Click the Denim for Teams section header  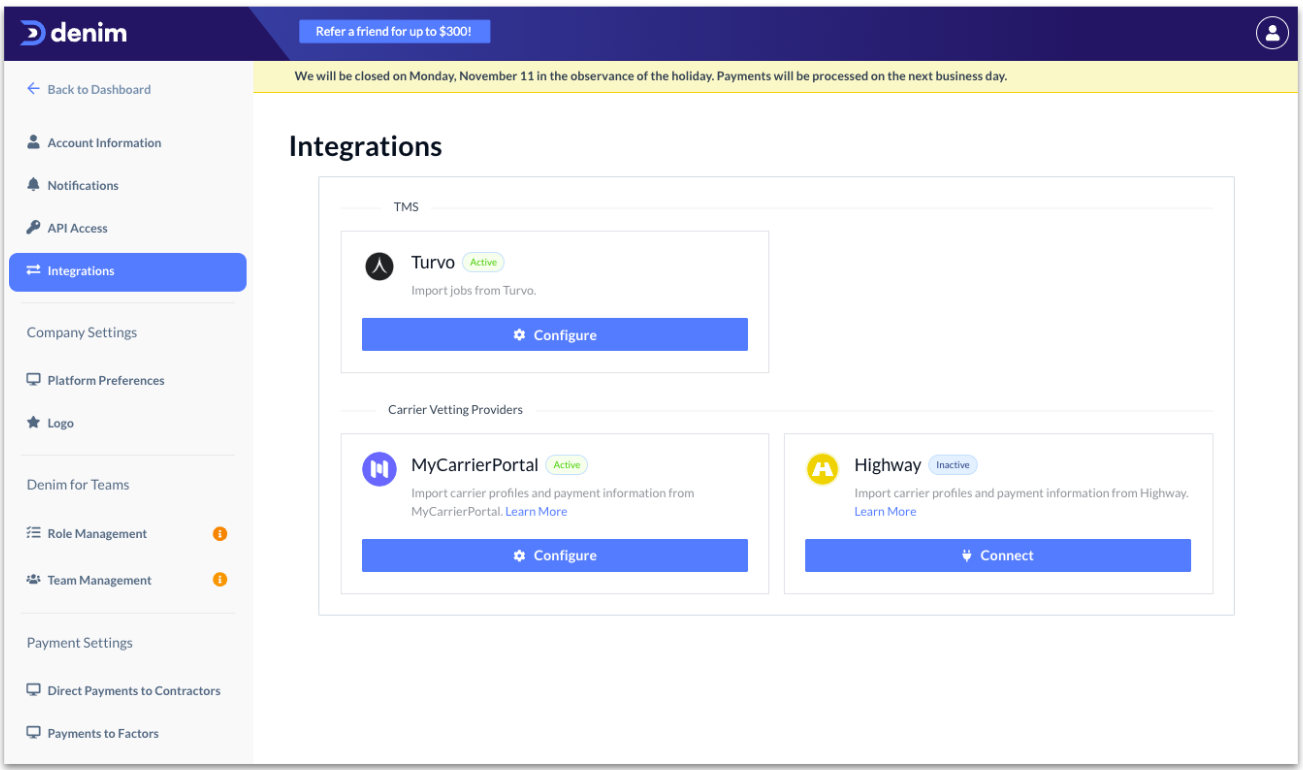(78, 485)
